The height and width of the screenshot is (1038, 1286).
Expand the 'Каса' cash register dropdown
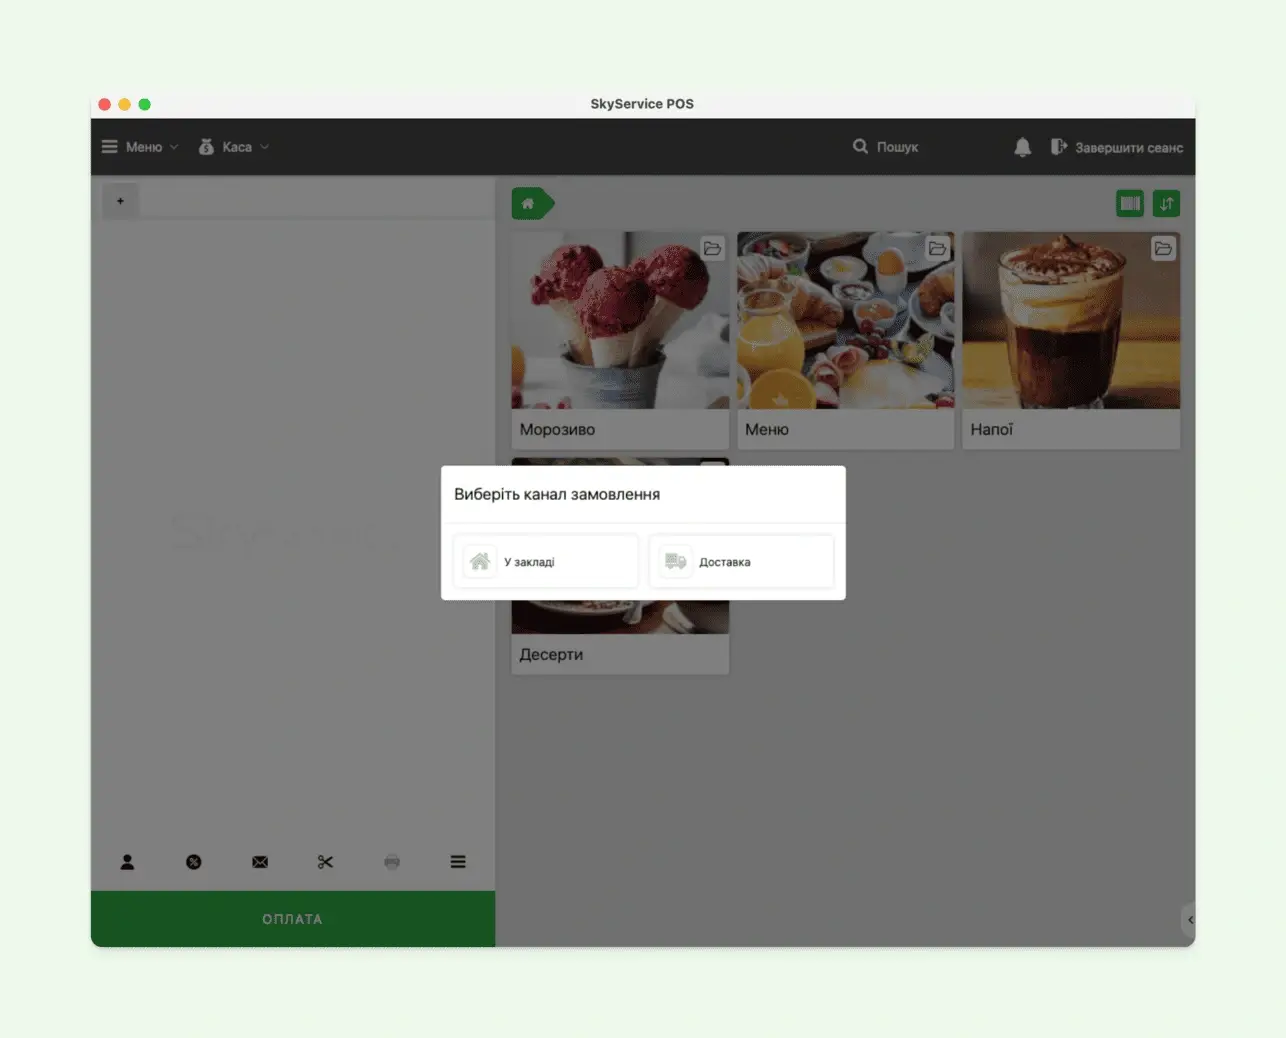tap(234, 147)
